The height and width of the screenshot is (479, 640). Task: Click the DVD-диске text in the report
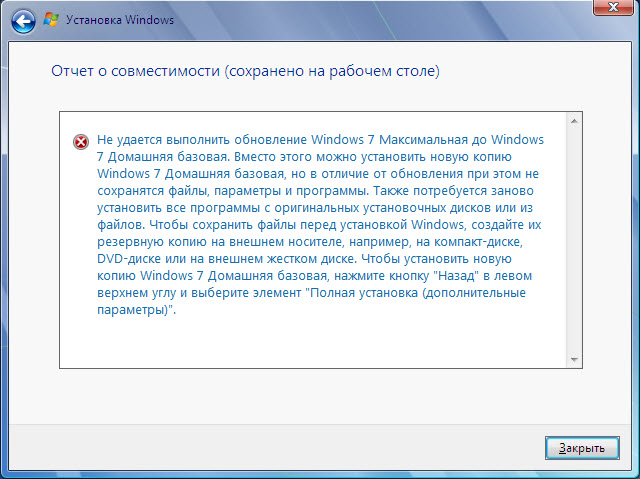128,259
